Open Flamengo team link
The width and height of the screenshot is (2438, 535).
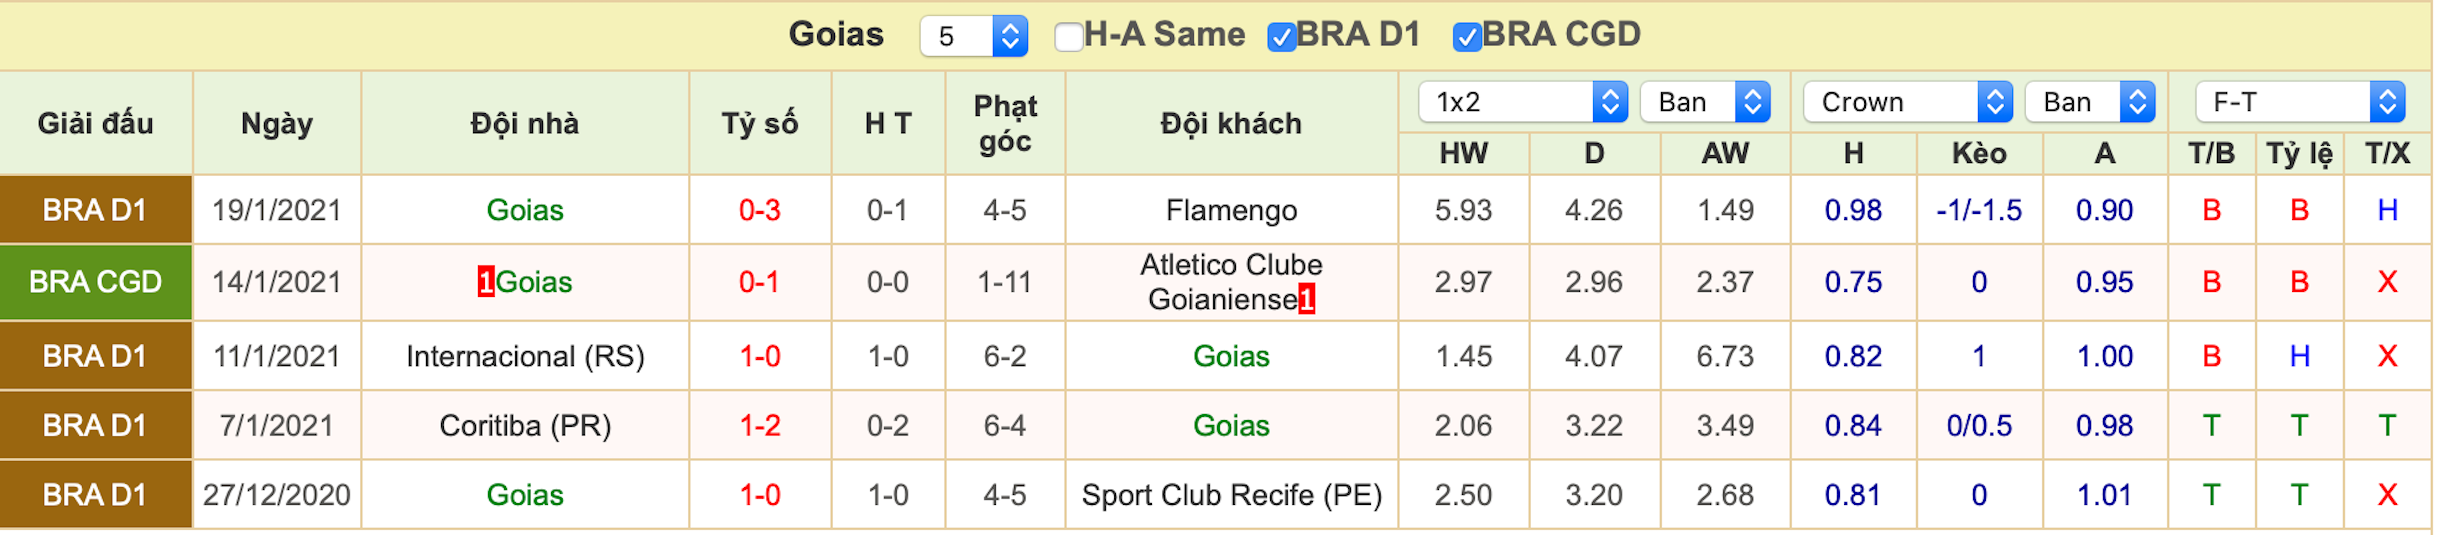click(x=1231, y=210)
